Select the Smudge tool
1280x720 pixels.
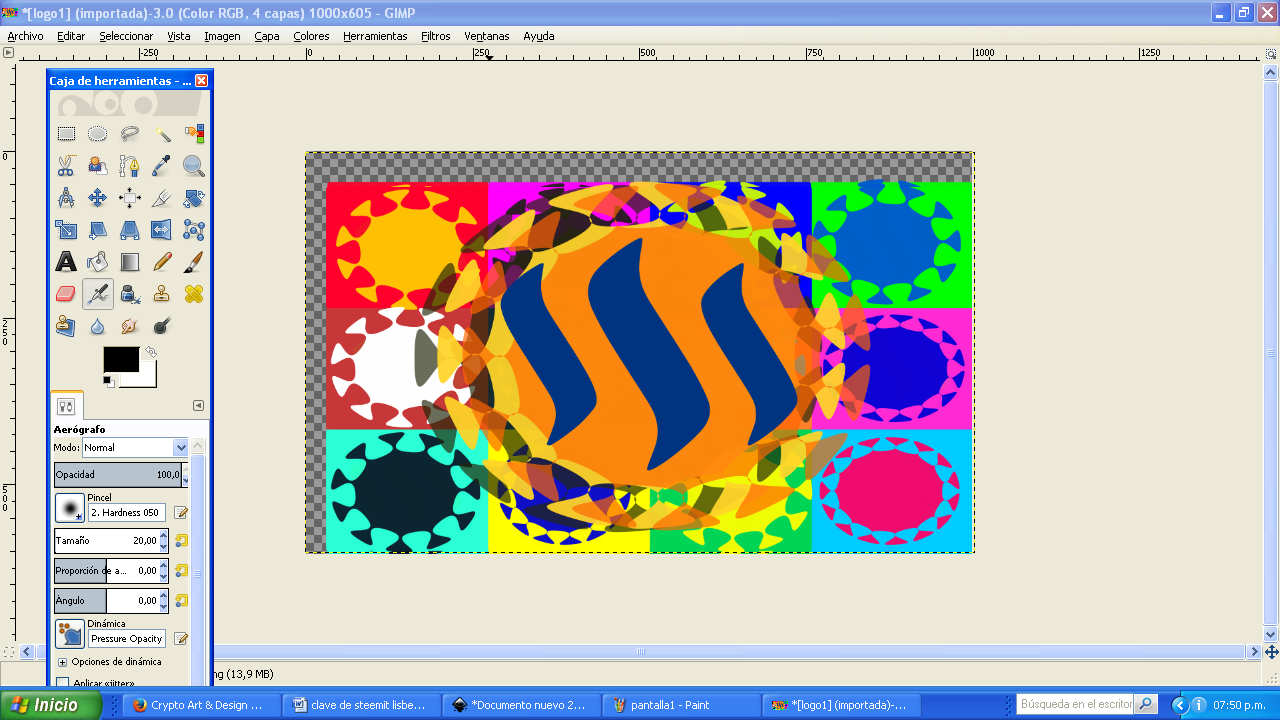(129, 325)
